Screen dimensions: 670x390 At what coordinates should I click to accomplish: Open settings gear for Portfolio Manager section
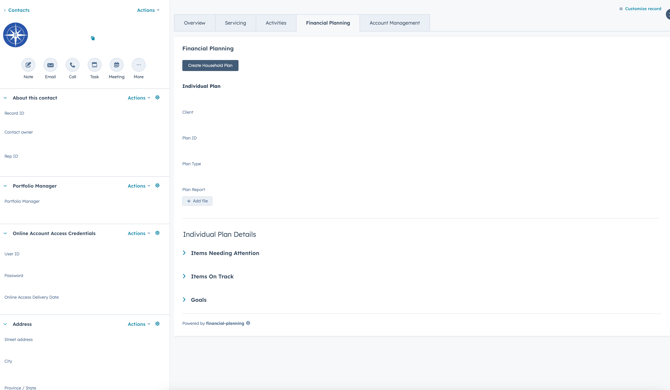157,185
